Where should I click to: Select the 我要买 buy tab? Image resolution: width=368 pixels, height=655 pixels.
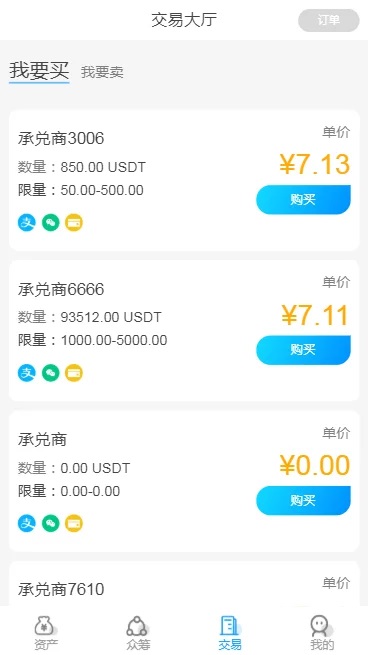[x=39, y=71]
